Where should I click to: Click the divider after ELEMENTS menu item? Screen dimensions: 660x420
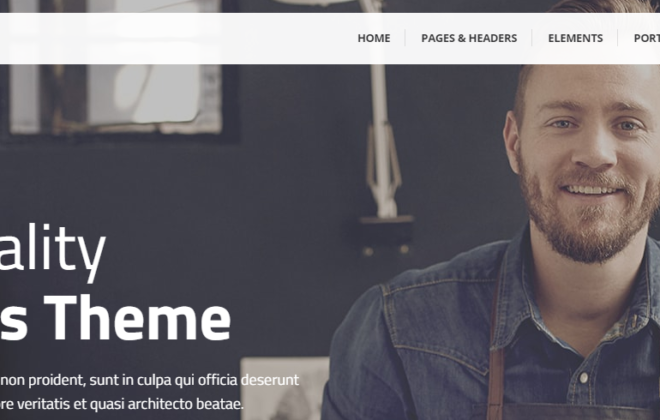click(x=618, y=38)
